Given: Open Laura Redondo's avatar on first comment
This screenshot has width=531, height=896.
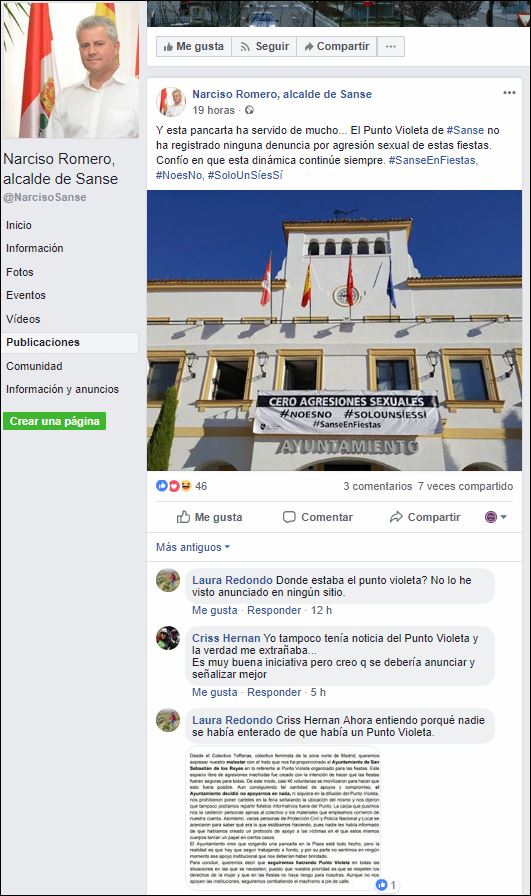Looking at the screenshot, I should point(168,581).
